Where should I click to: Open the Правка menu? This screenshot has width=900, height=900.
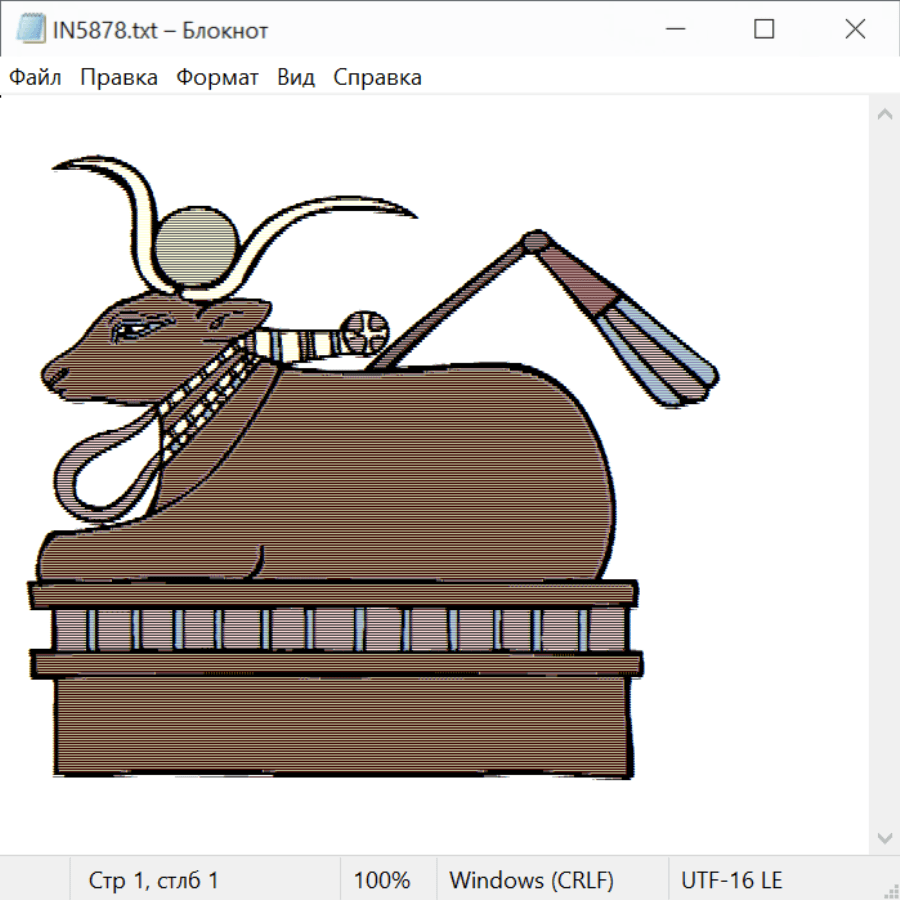pyautogui.click(x=119, y=78)
